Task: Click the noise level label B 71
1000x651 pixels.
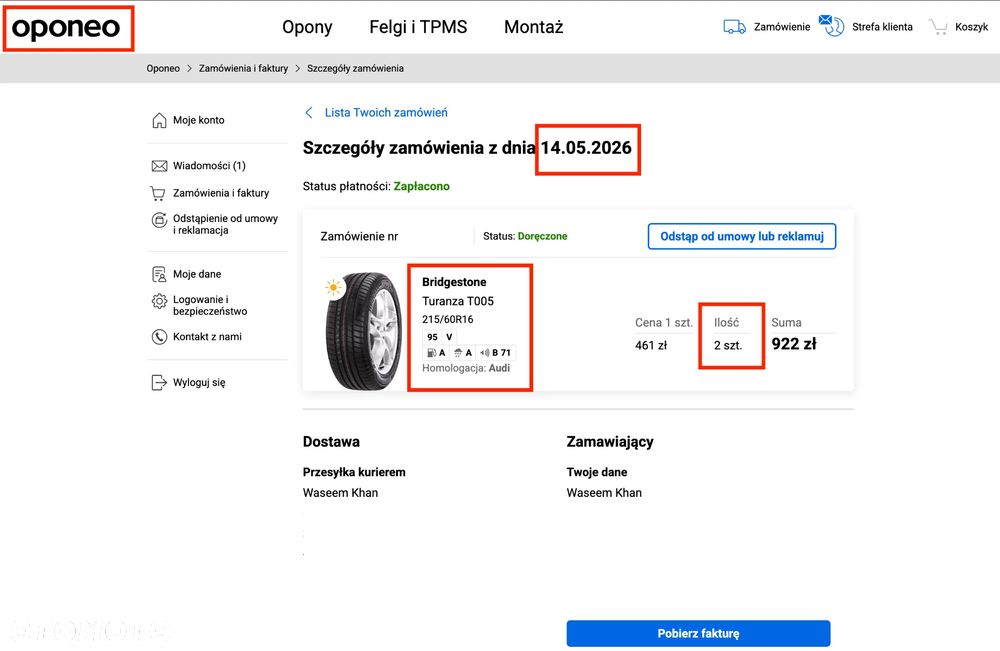Action: [x=496, y=353]
